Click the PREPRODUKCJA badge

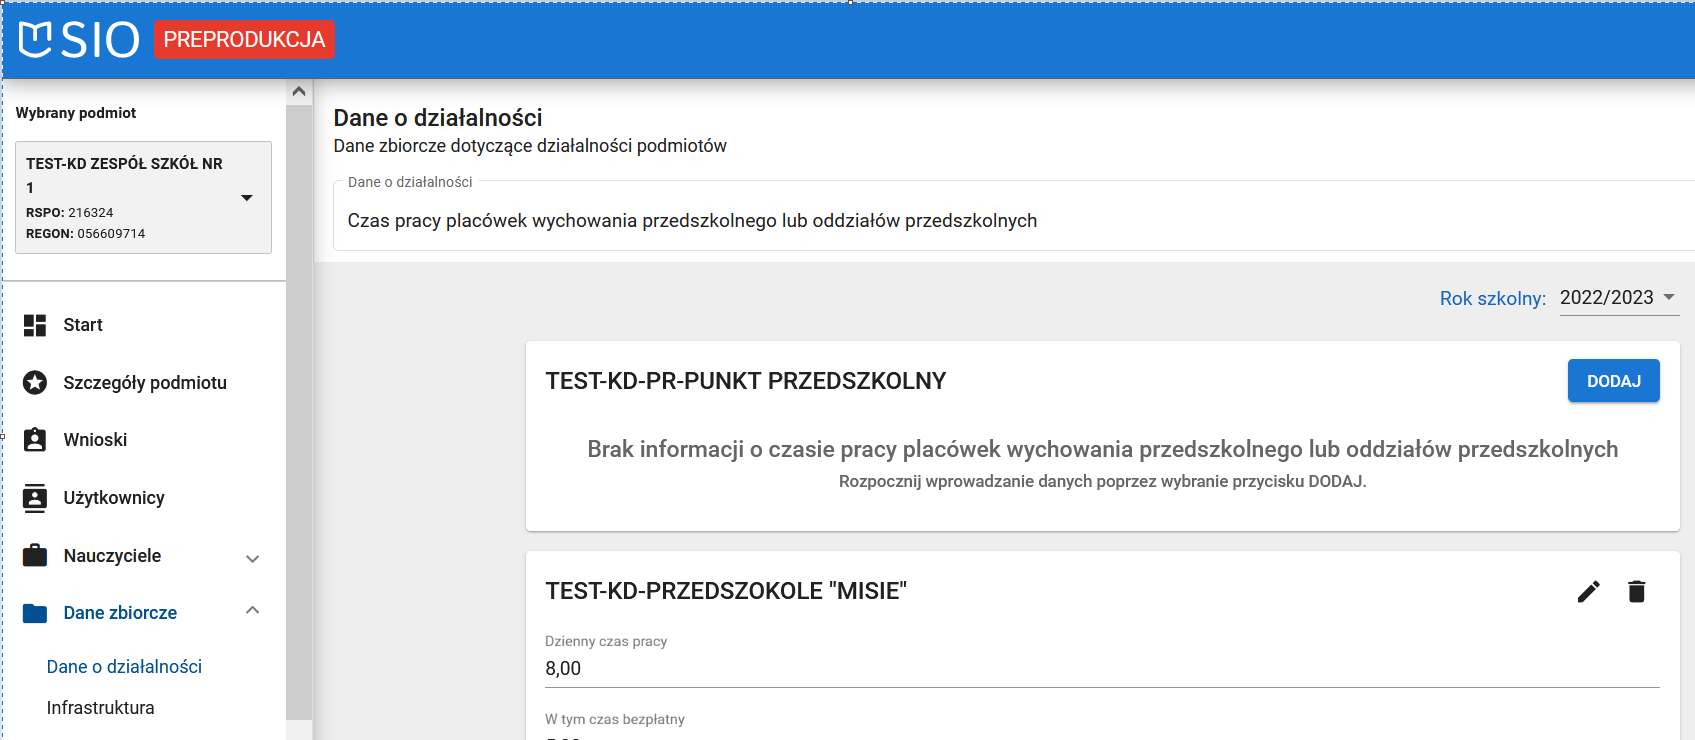(244, 40)
